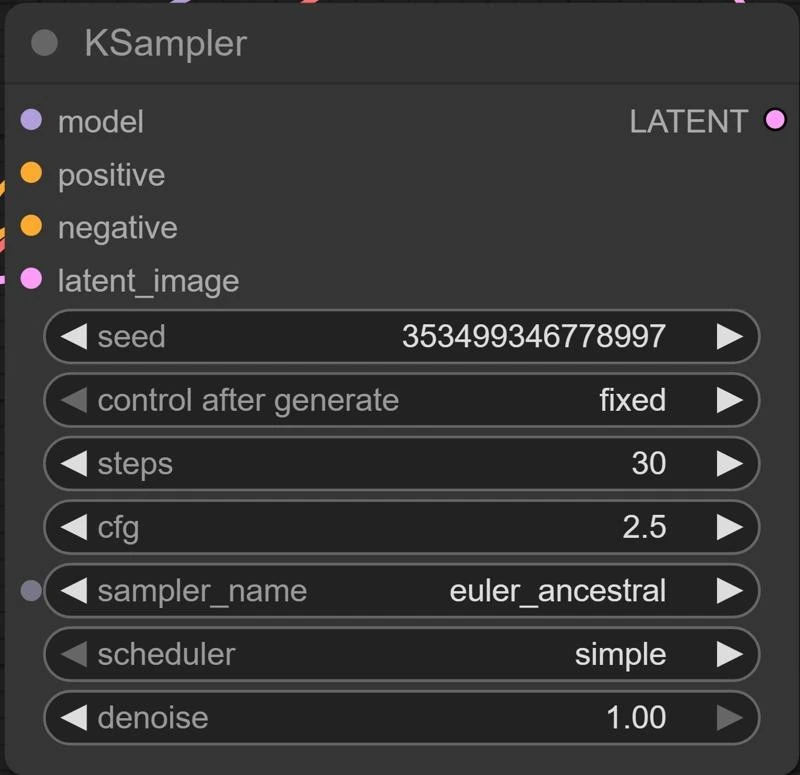This screenshot has width=800, height=775.
Task: Increase steps using the right arrow
Action: pos(729,463)
